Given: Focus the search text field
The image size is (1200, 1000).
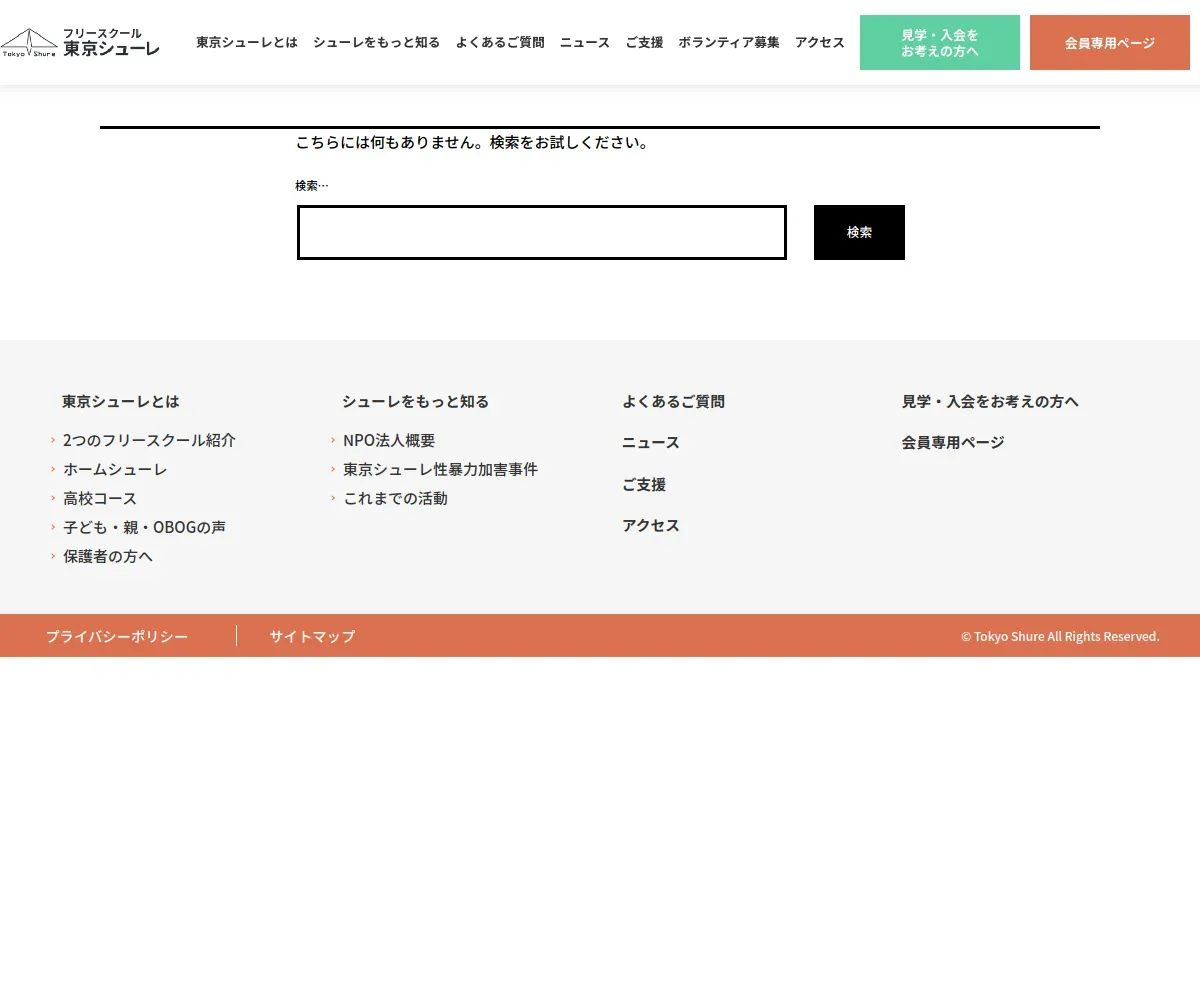Looking at the screenshot, I should [x=542, y=232].
